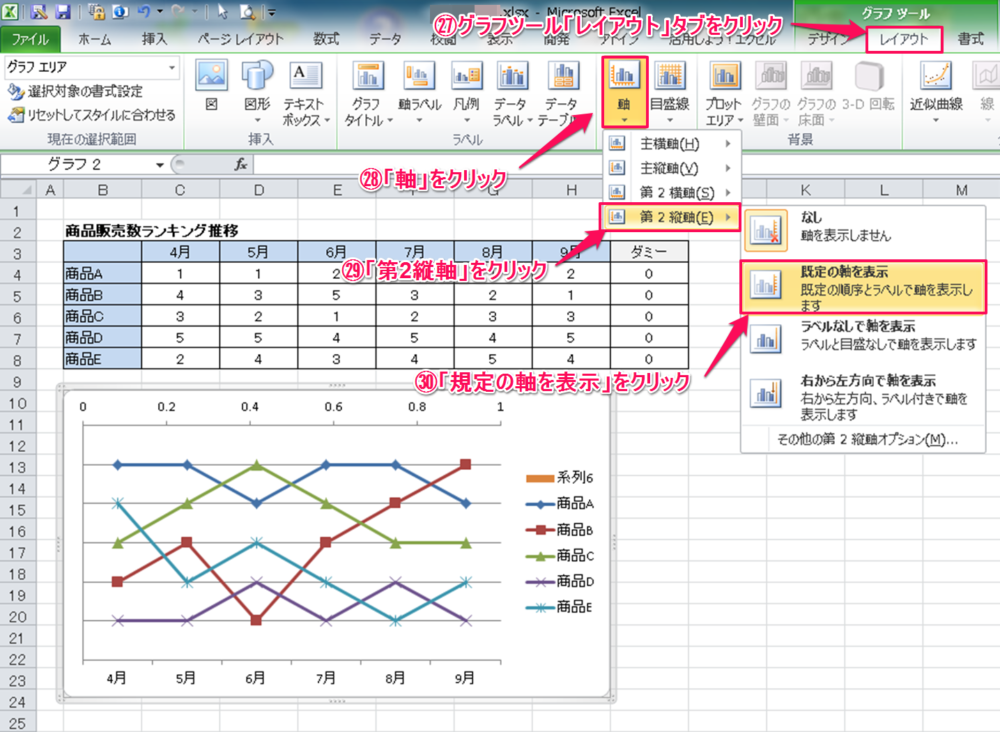
Task: Open the name box dropdown arrow
Action: click(159, 165)
